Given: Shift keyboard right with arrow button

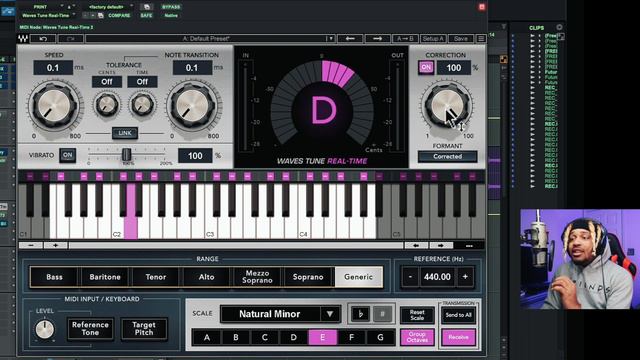Looking at the screenshot, I should coord(440,246).
